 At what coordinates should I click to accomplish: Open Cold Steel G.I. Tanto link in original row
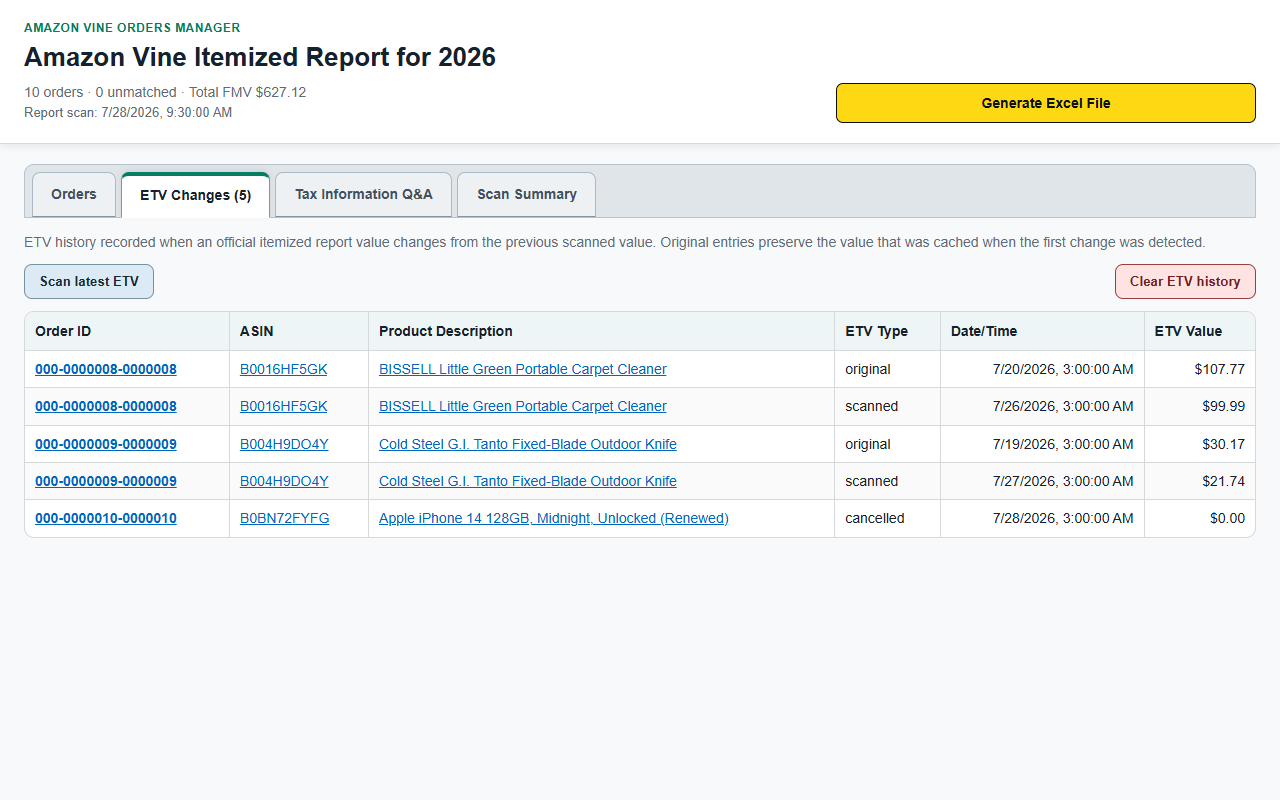tap(528, 444)
